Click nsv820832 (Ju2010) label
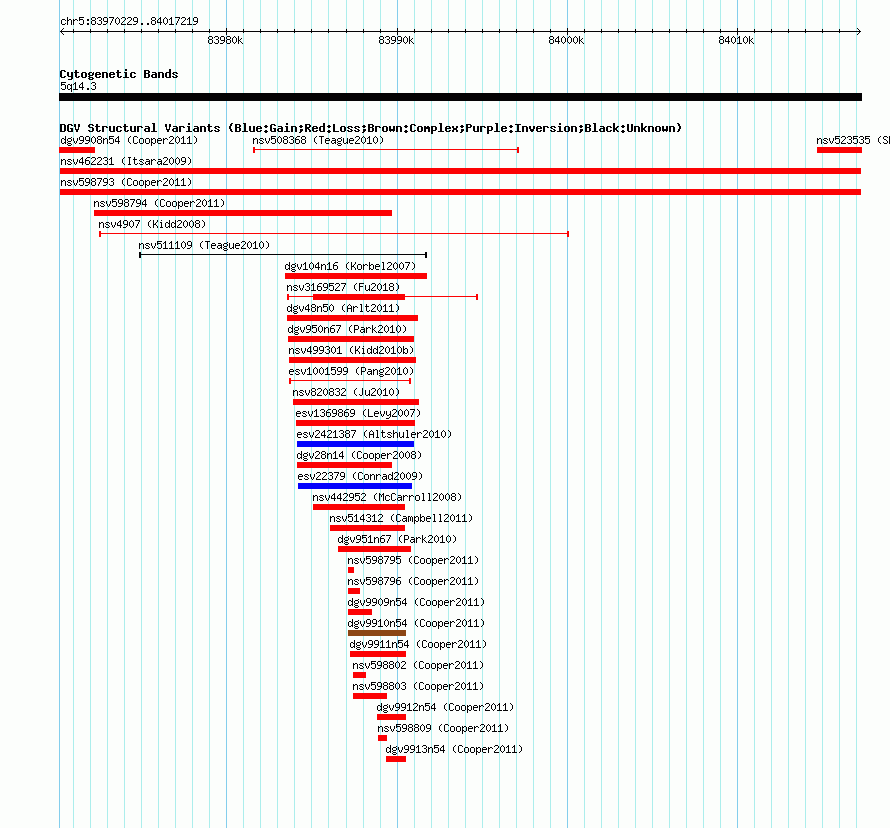 346,392
